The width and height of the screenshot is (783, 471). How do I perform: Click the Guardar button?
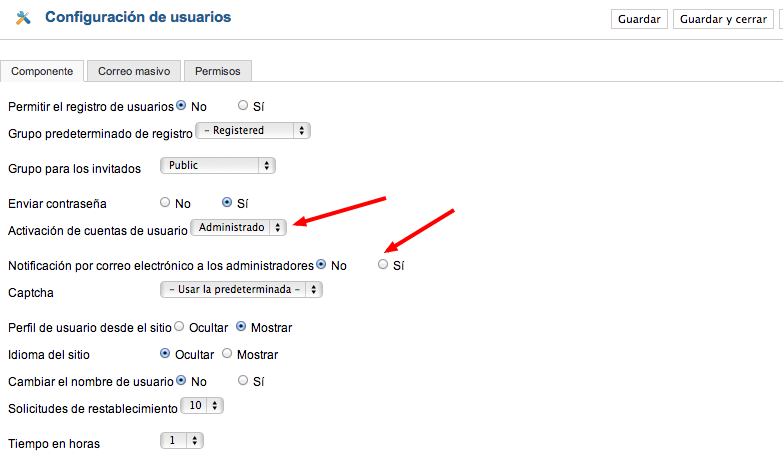pyautogui.click(x=639, y=19)
